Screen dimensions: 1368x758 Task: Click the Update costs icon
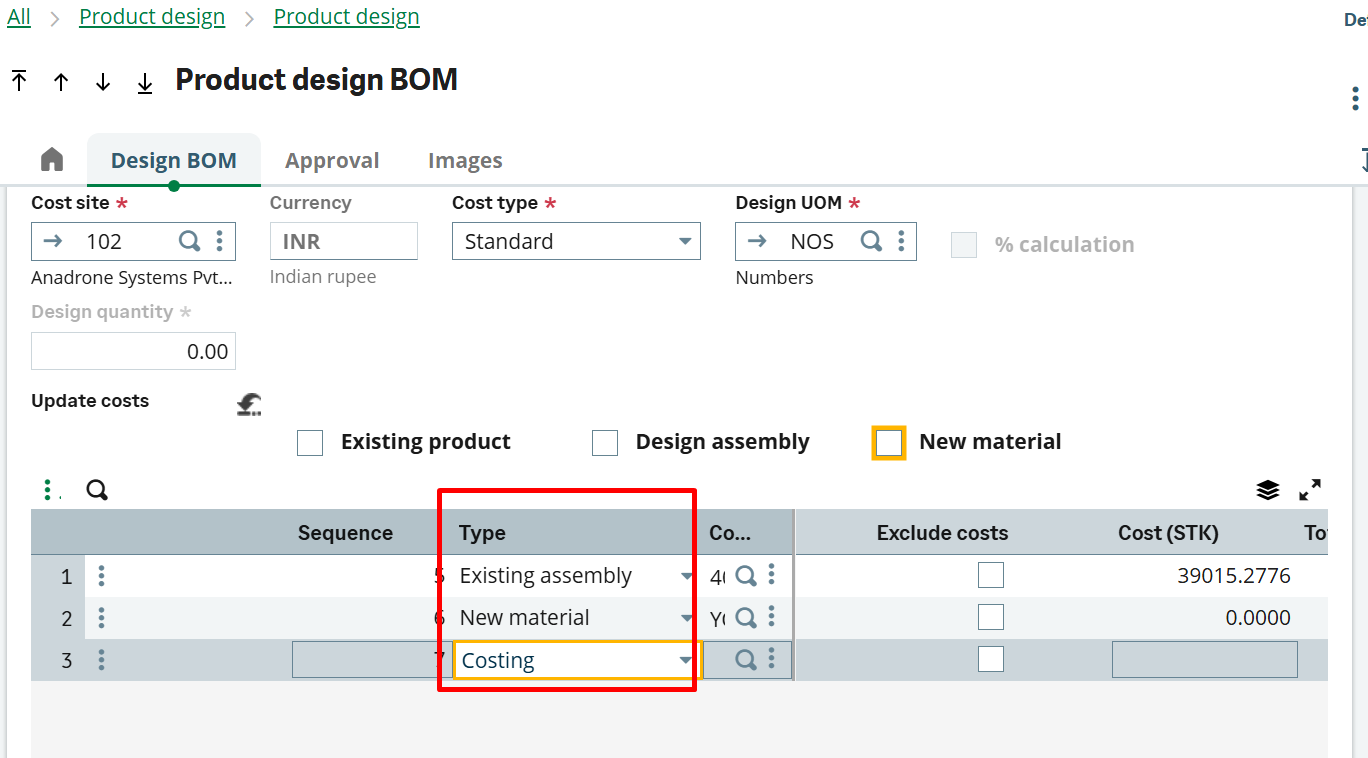(x=249, y=403)
